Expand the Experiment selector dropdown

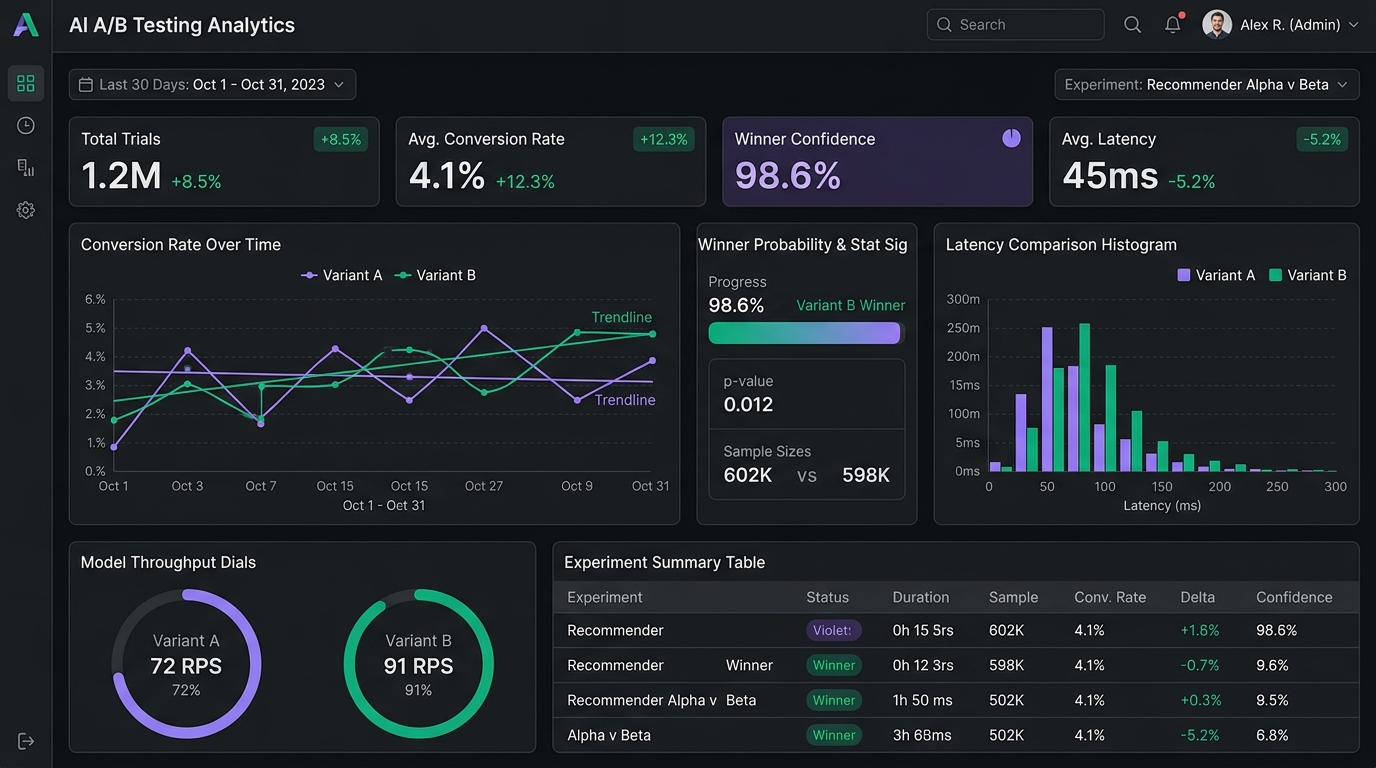click(x=1207, y=85)
